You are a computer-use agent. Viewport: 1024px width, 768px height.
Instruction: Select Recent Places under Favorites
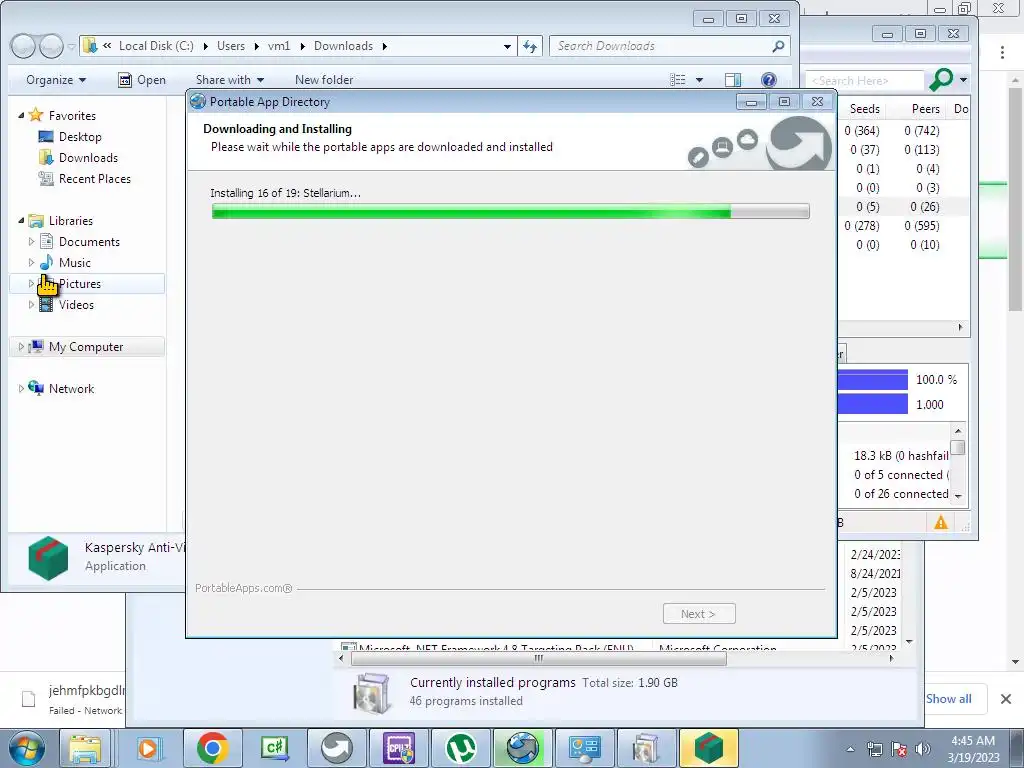click(x=95, y=178)
